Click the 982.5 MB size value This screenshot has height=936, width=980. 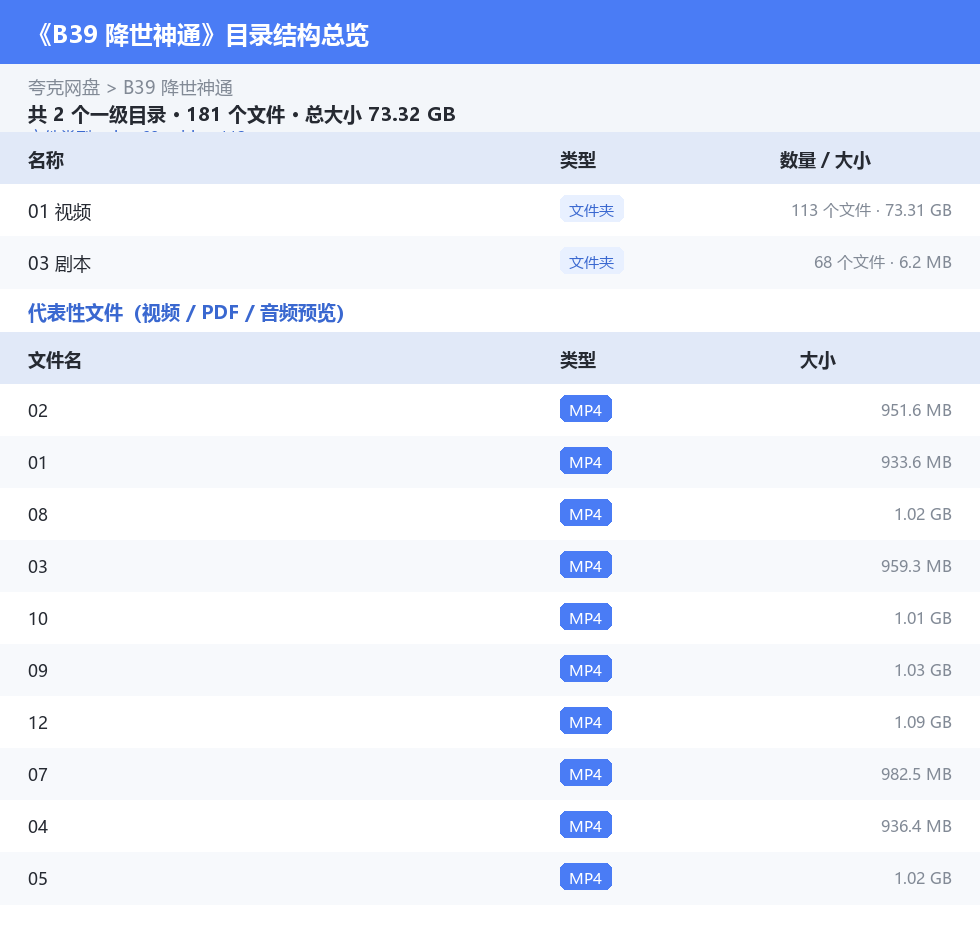coord(916,774)
